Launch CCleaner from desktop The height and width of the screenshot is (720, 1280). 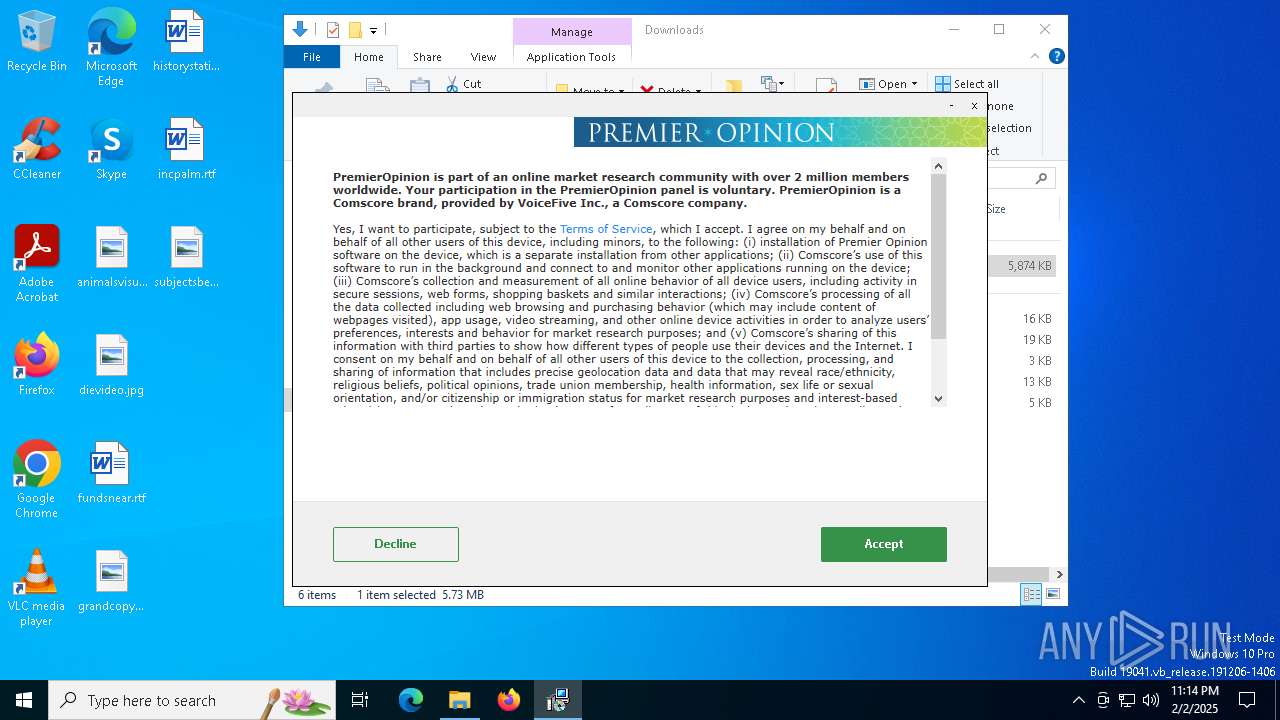[37, 150]
